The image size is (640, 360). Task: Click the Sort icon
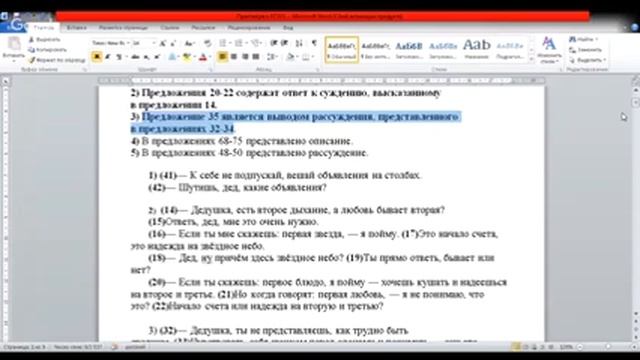299,43
